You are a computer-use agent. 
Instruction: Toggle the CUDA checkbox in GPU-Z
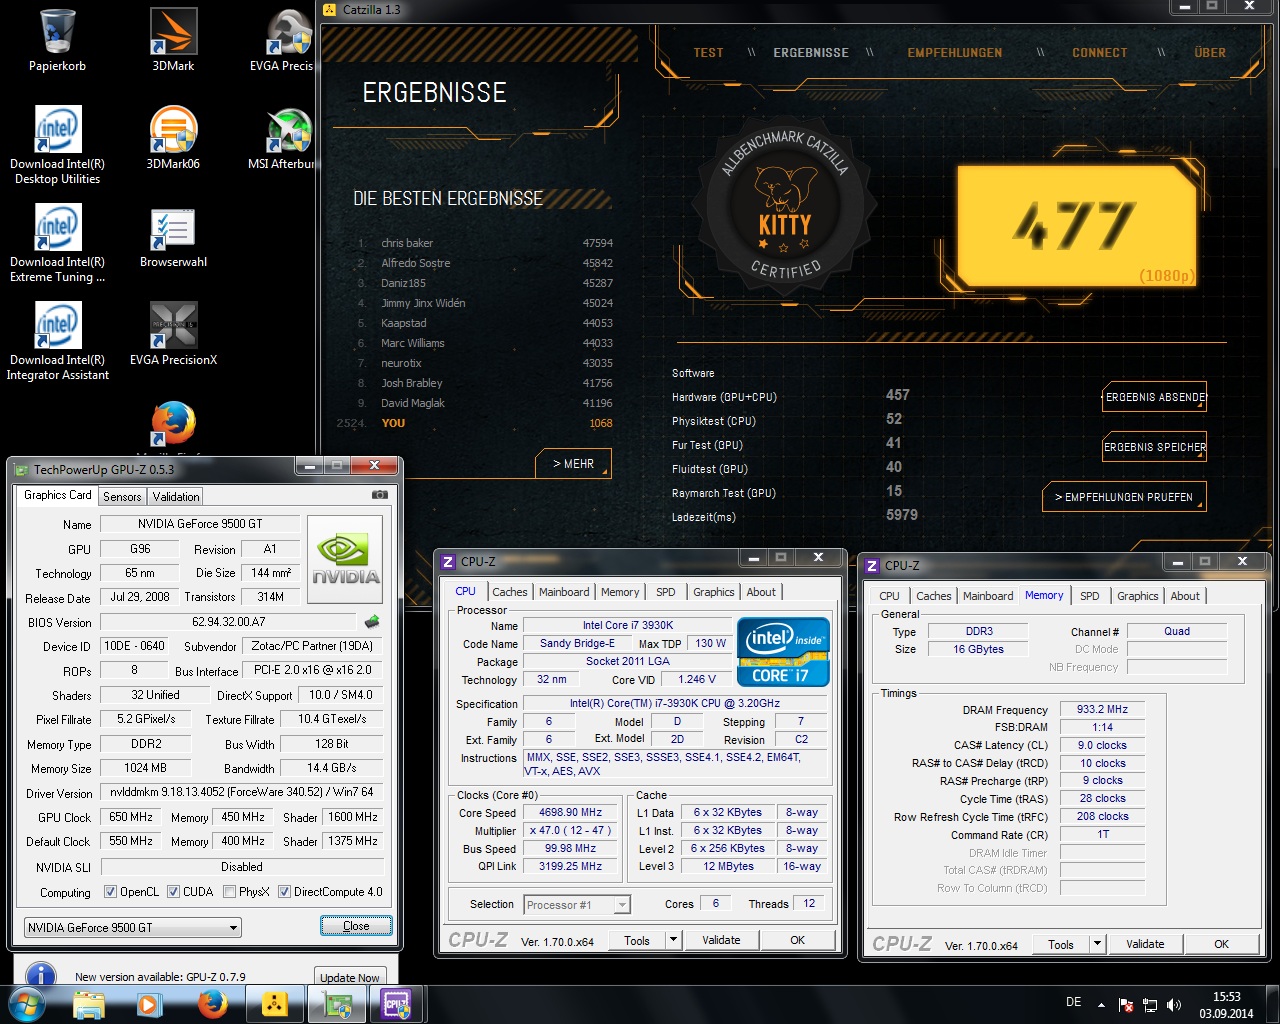[173, 892]
